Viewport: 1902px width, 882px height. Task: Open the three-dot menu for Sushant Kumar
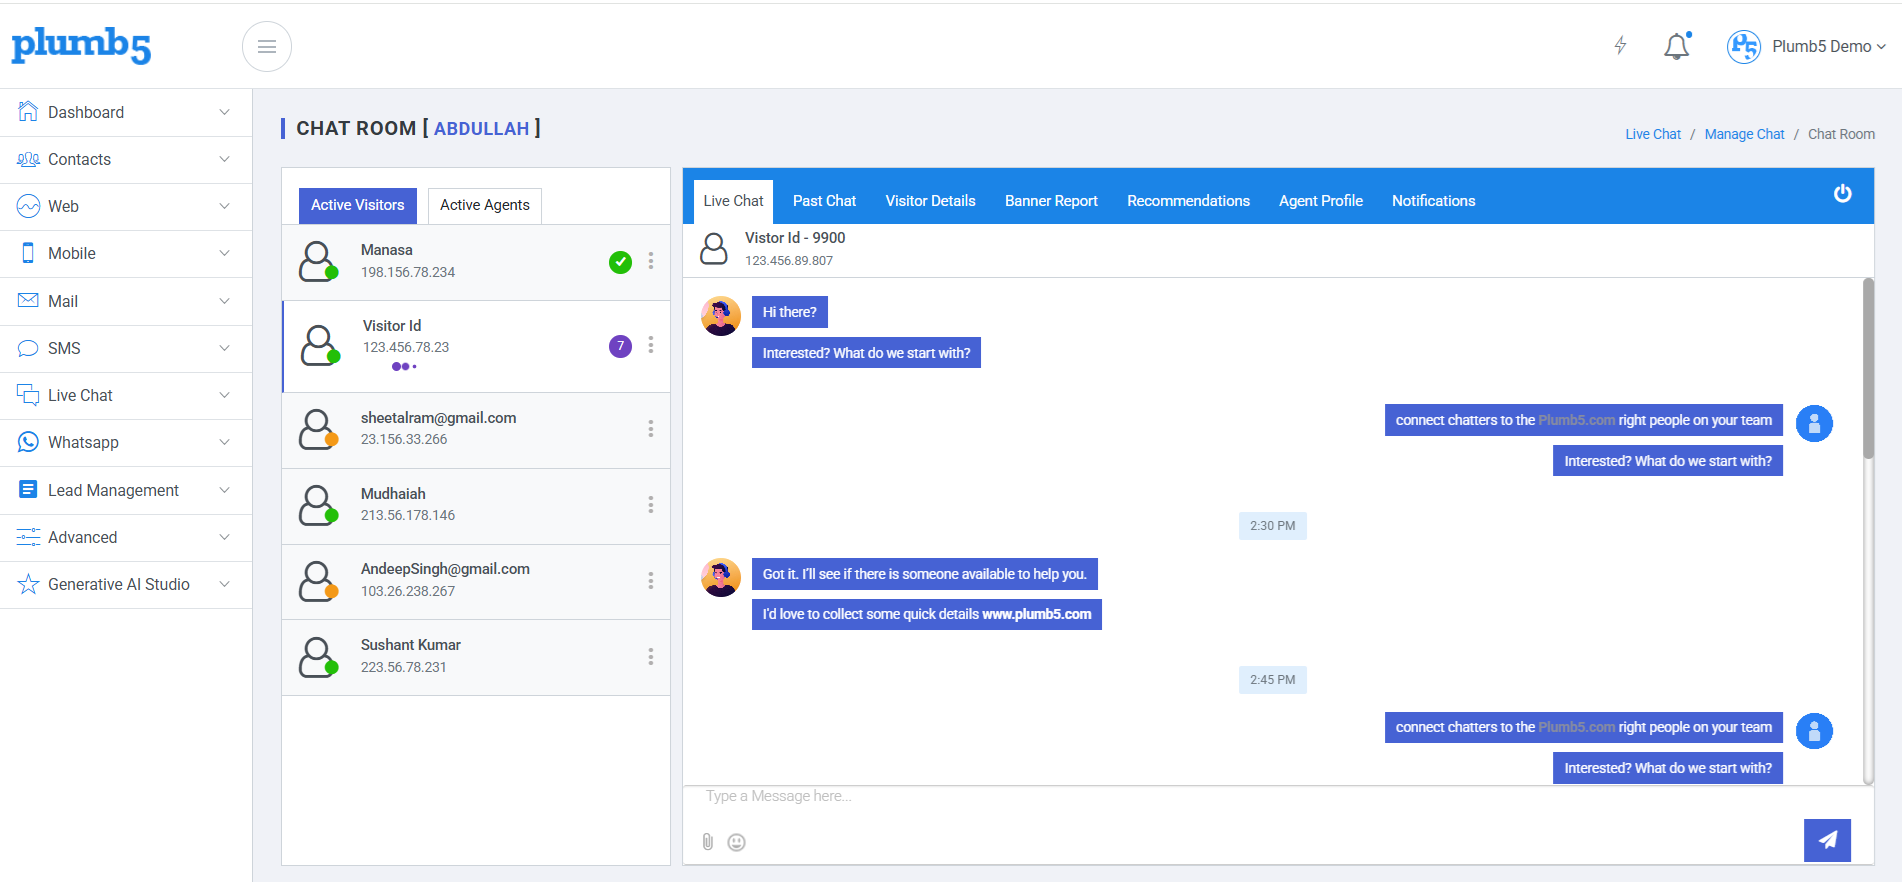click(651, 657)
